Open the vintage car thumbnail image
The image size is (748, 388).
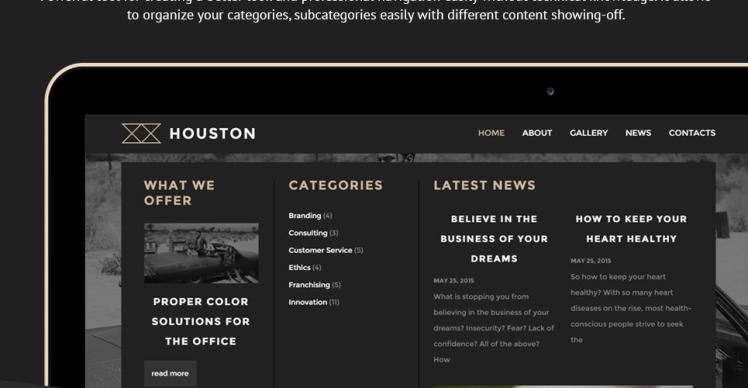pyautogui.click(x=201, y=253)
